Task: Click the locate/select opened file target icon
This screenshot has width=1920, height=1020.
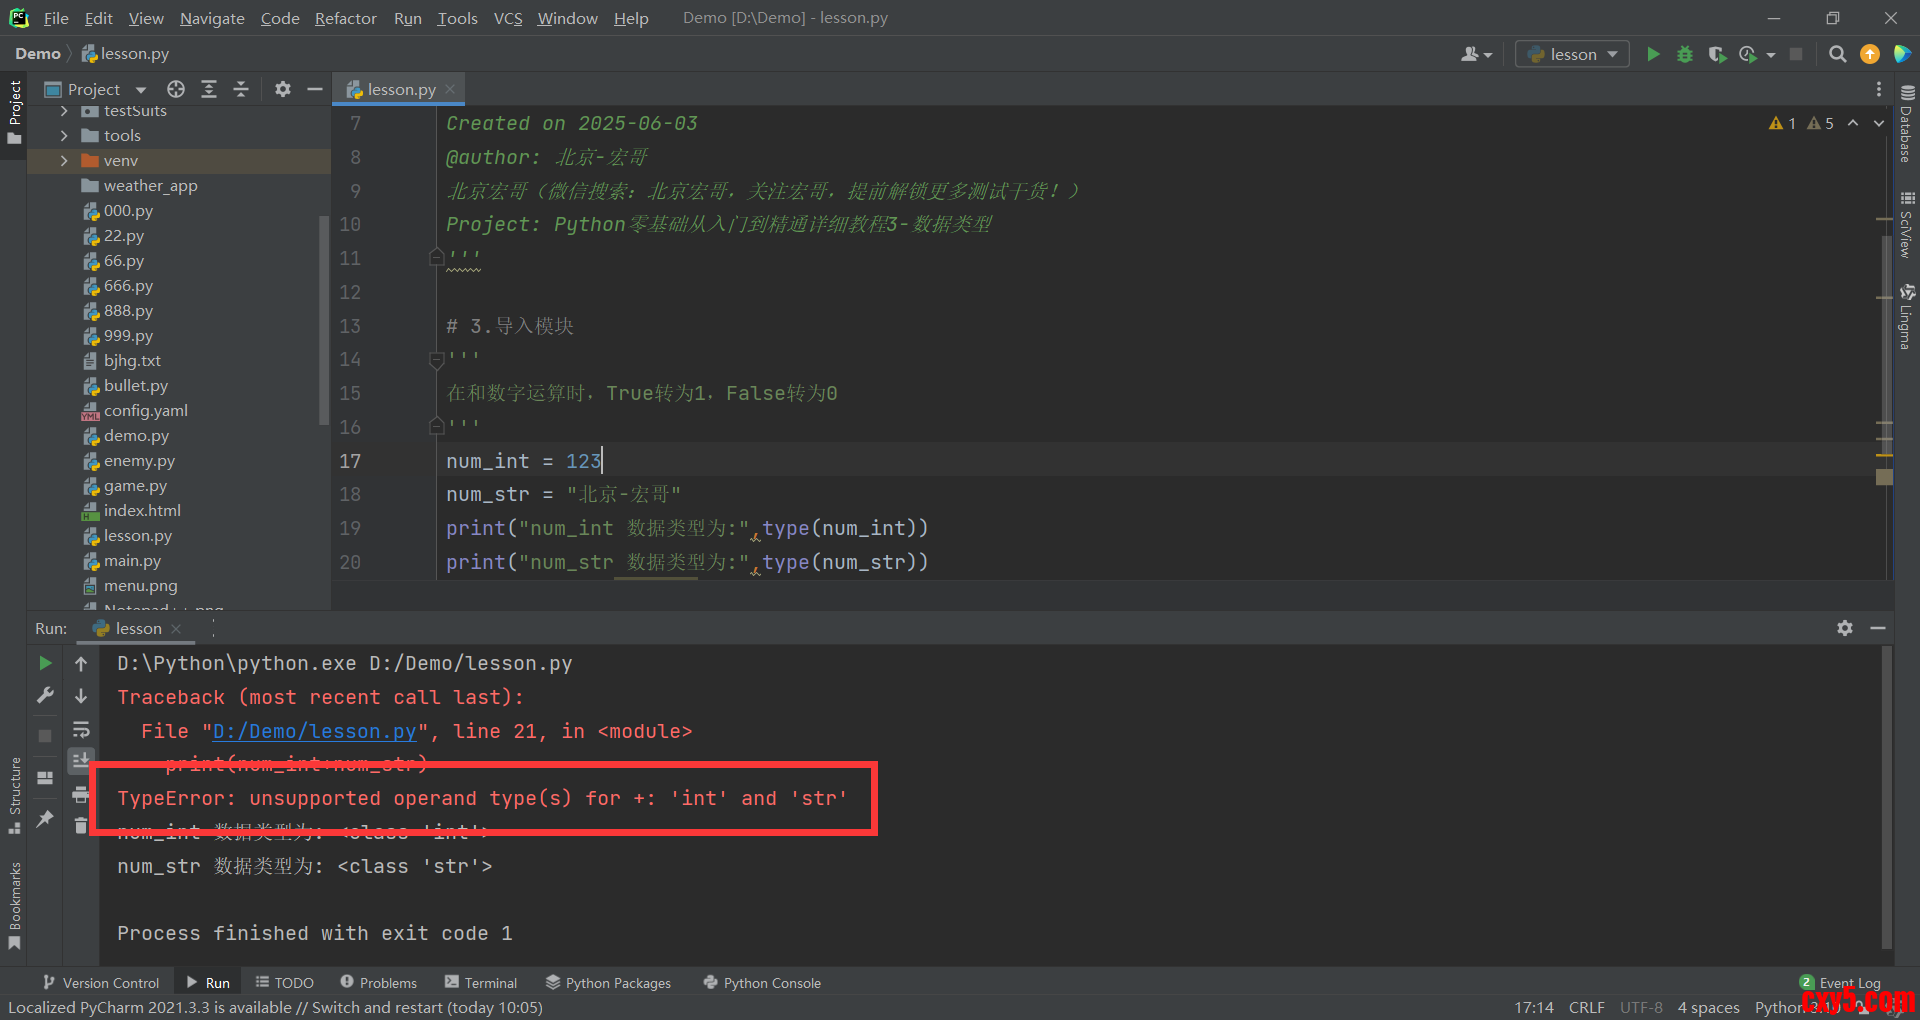Action: coord(176,89)
